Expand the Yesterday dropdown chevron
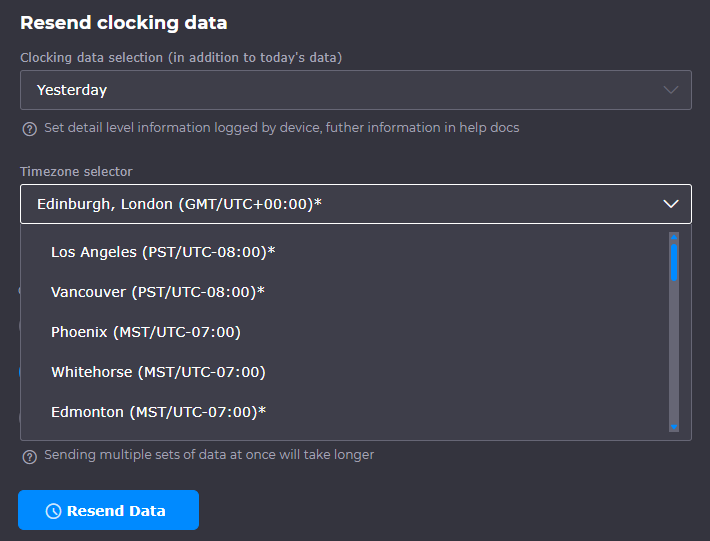 tap(671, 90)
